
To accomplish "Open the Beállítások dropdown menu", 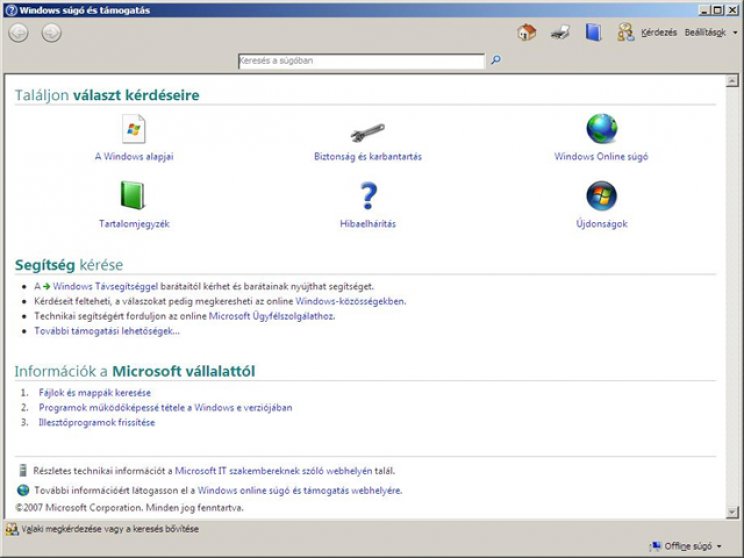I will click(x=711, y=33).
